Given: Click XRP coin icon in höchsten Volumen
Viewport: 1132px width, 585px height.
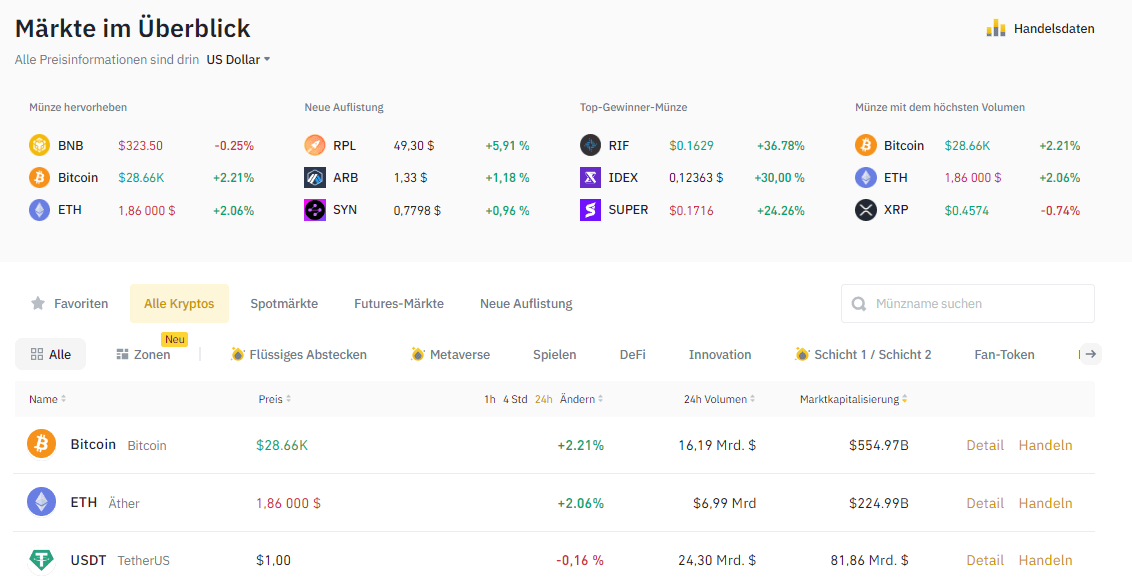Looking at the screenshot, I should [866, 210].
